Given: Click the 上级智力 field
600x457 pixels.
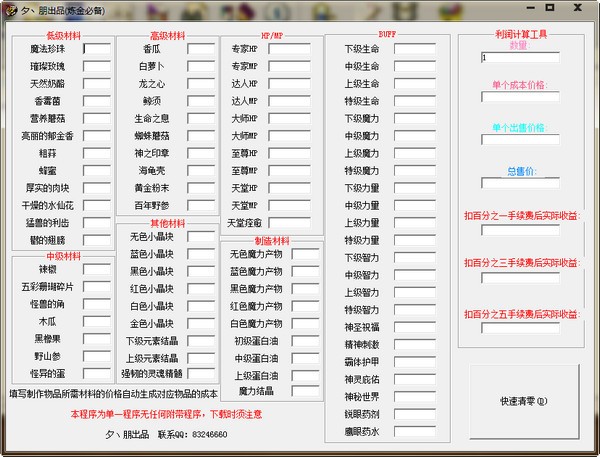Looking at the screenshot, I should point(415,292).
